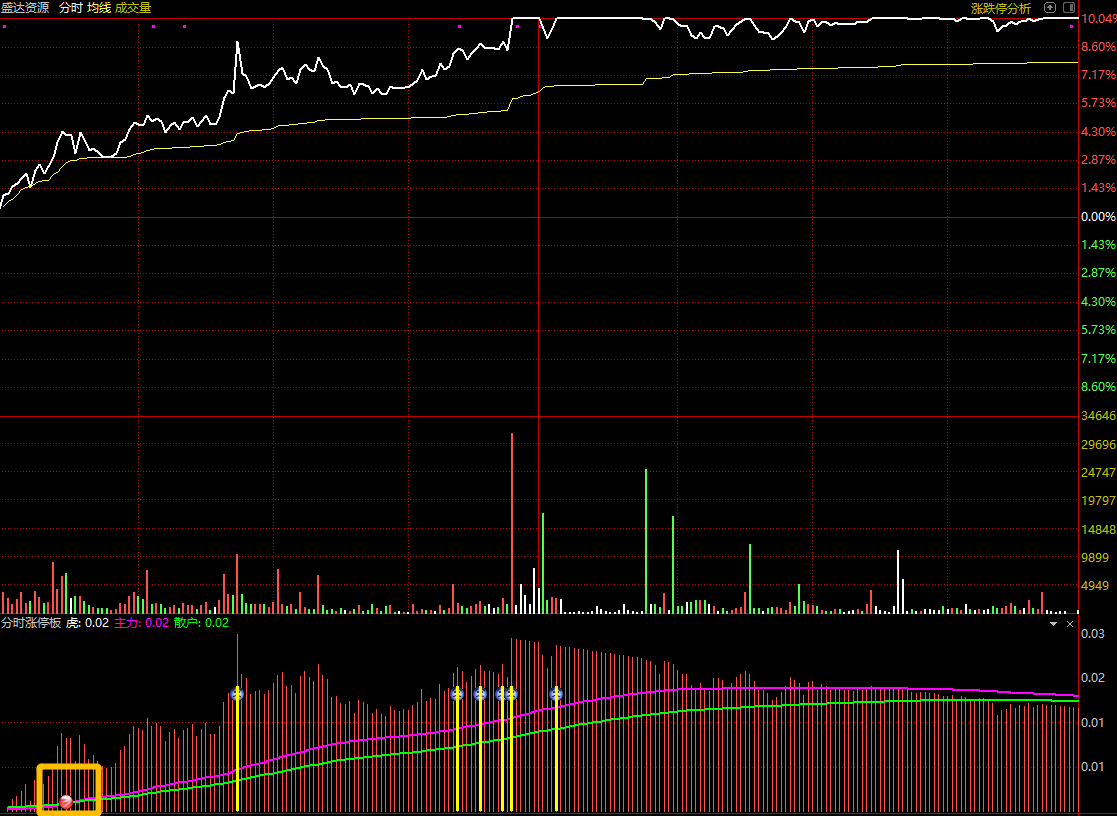Click the 盛达资源 stock name

coord(25,8)
